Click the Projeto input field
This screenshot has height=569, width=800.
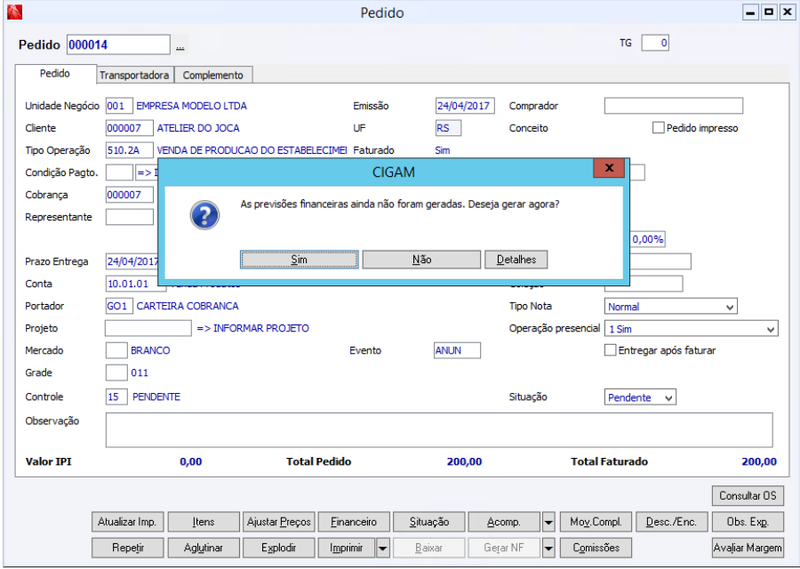[x=148, y=328]
